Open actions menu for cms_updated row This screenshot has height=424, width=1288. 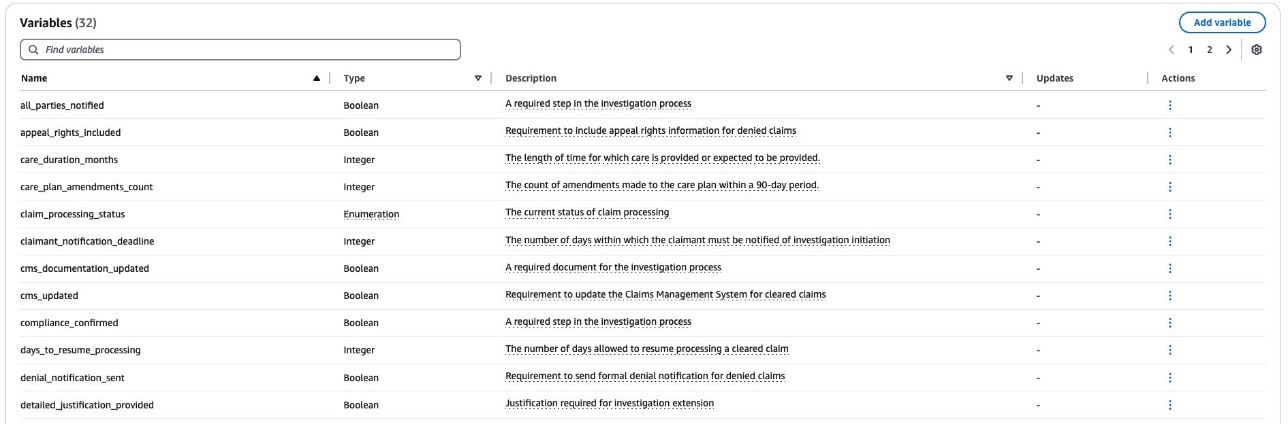(x=1169, y=295)
